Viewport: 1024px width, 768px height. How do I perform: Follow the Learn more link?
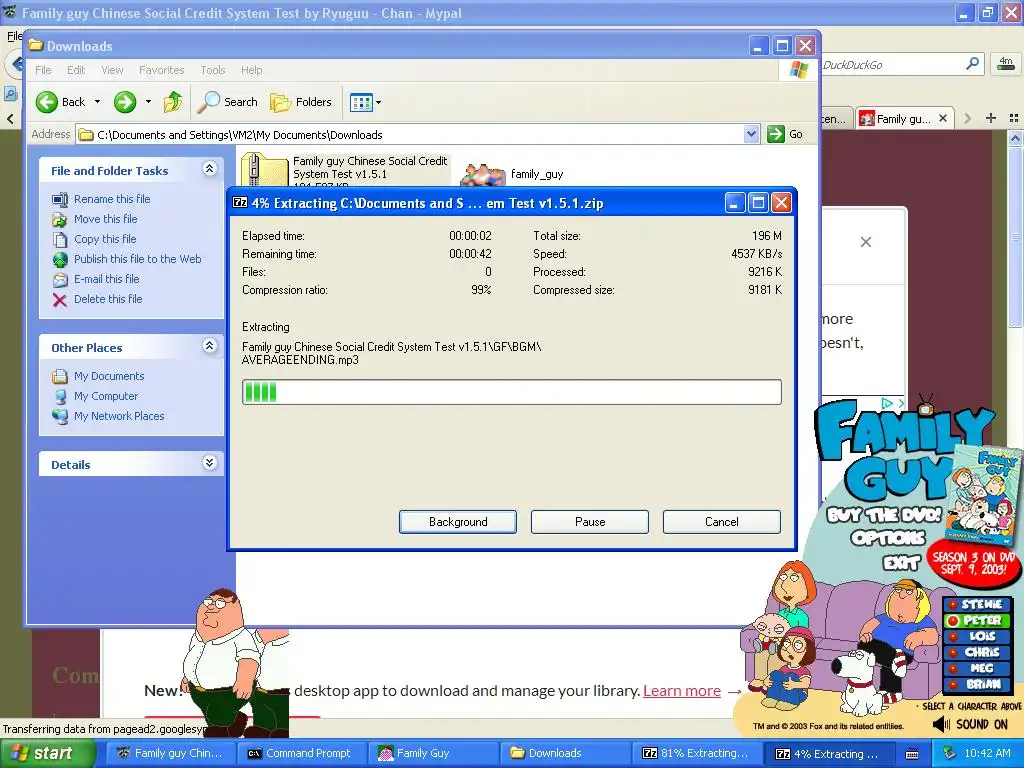(682, 691)
